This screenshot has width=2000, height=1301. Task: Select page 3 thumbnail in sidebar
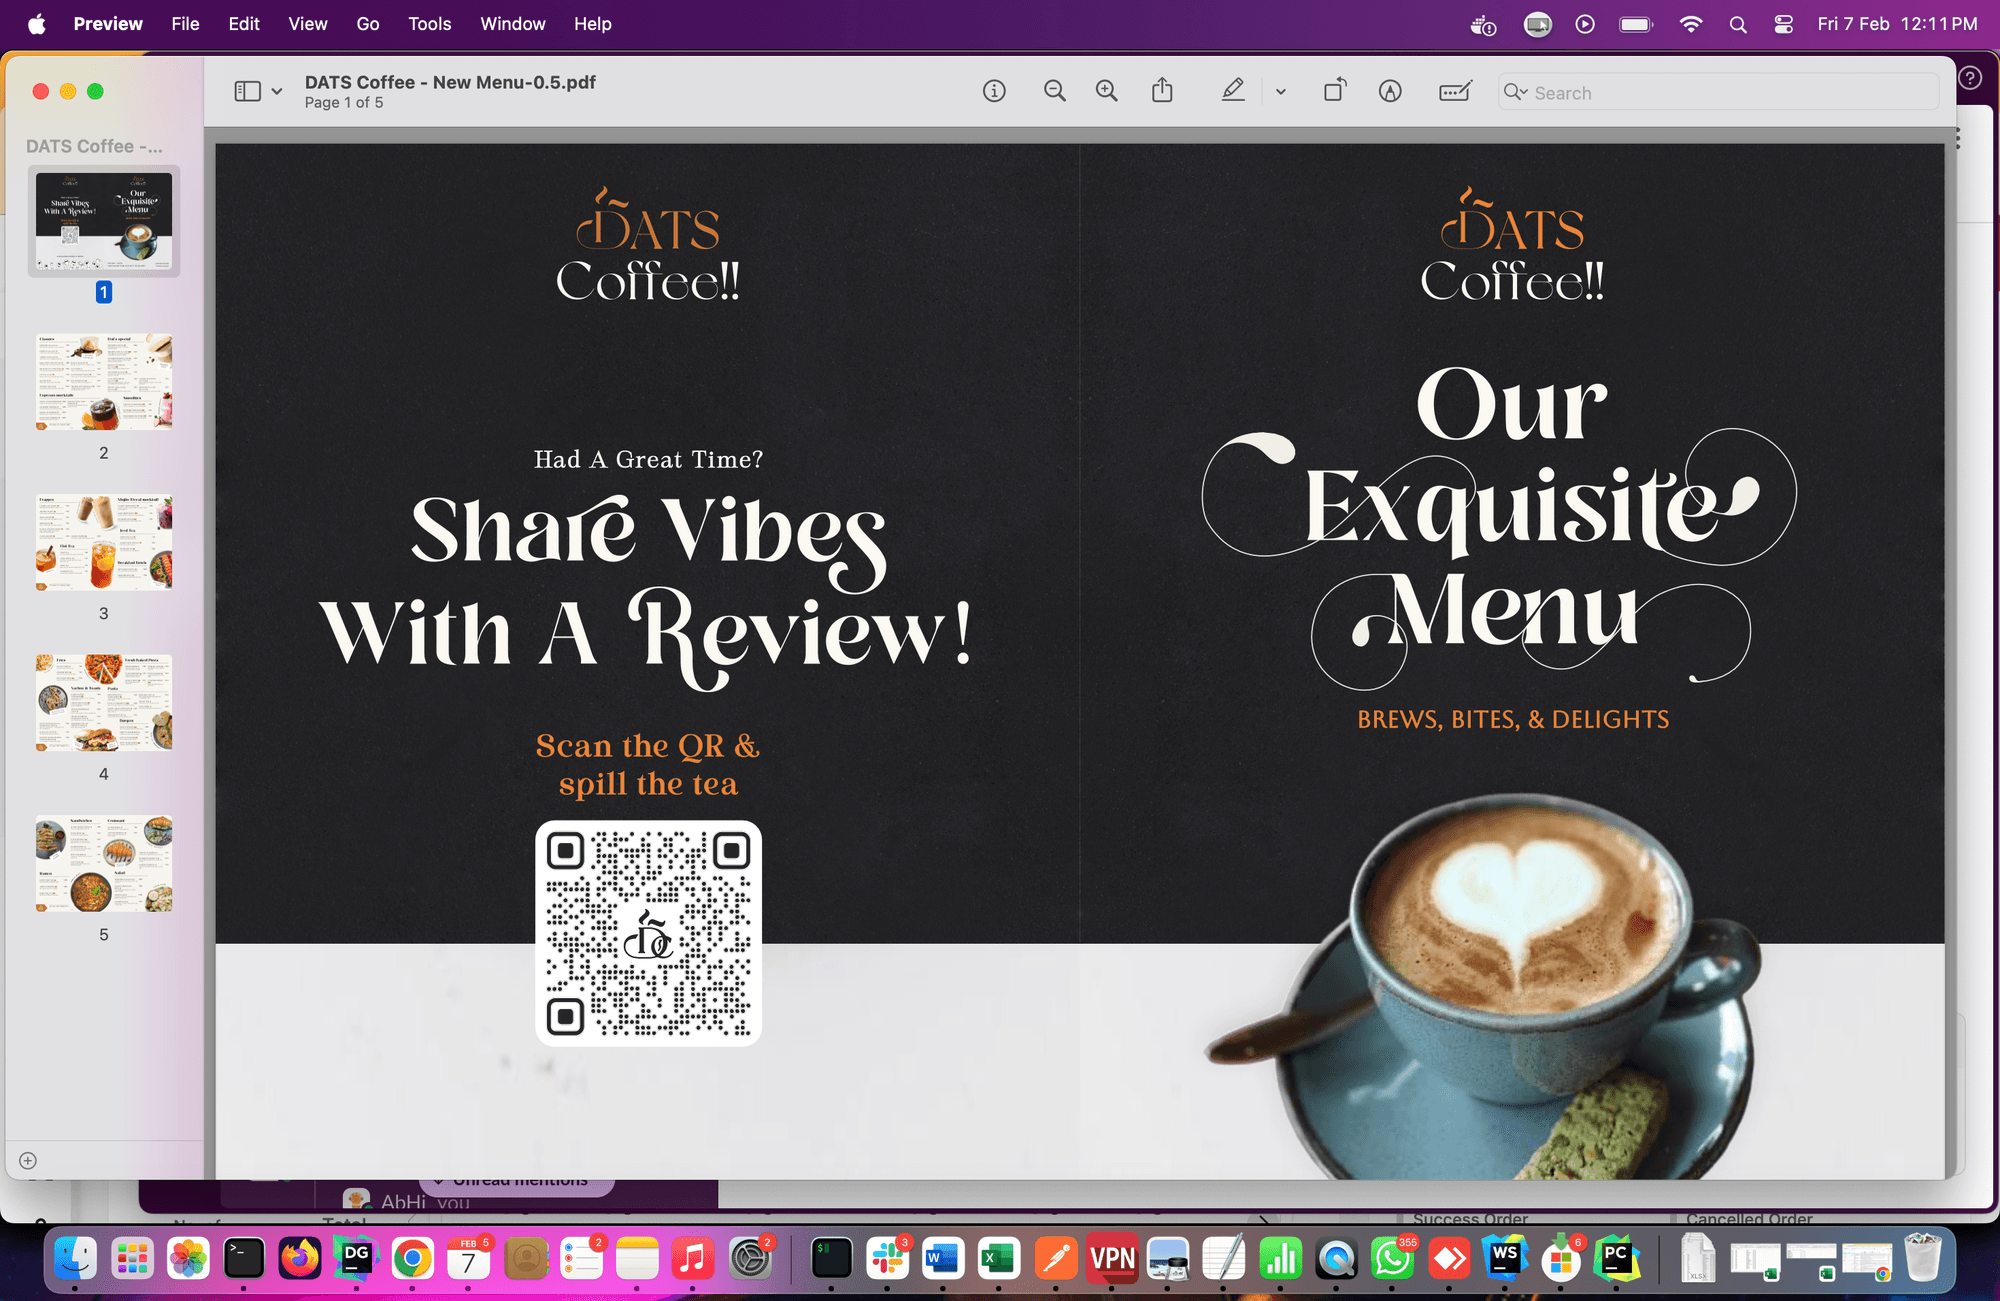[104, 543]
